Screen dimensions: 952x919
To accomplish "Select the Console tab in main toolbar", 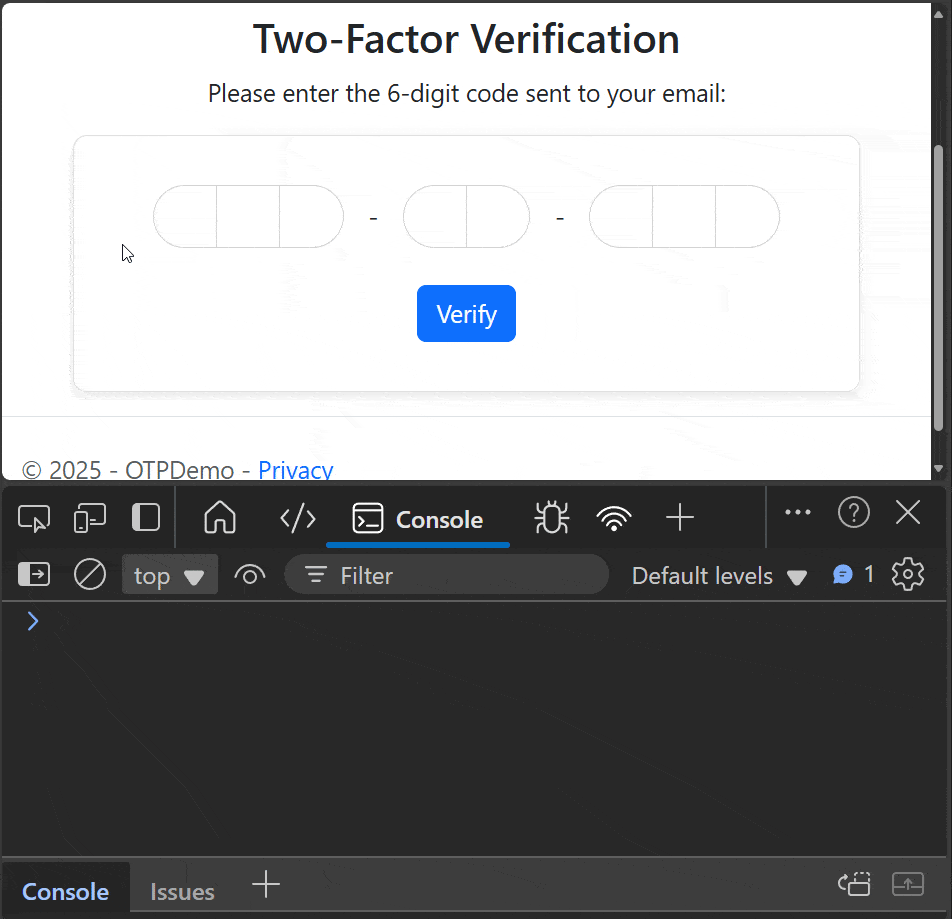I will (418, 519).
